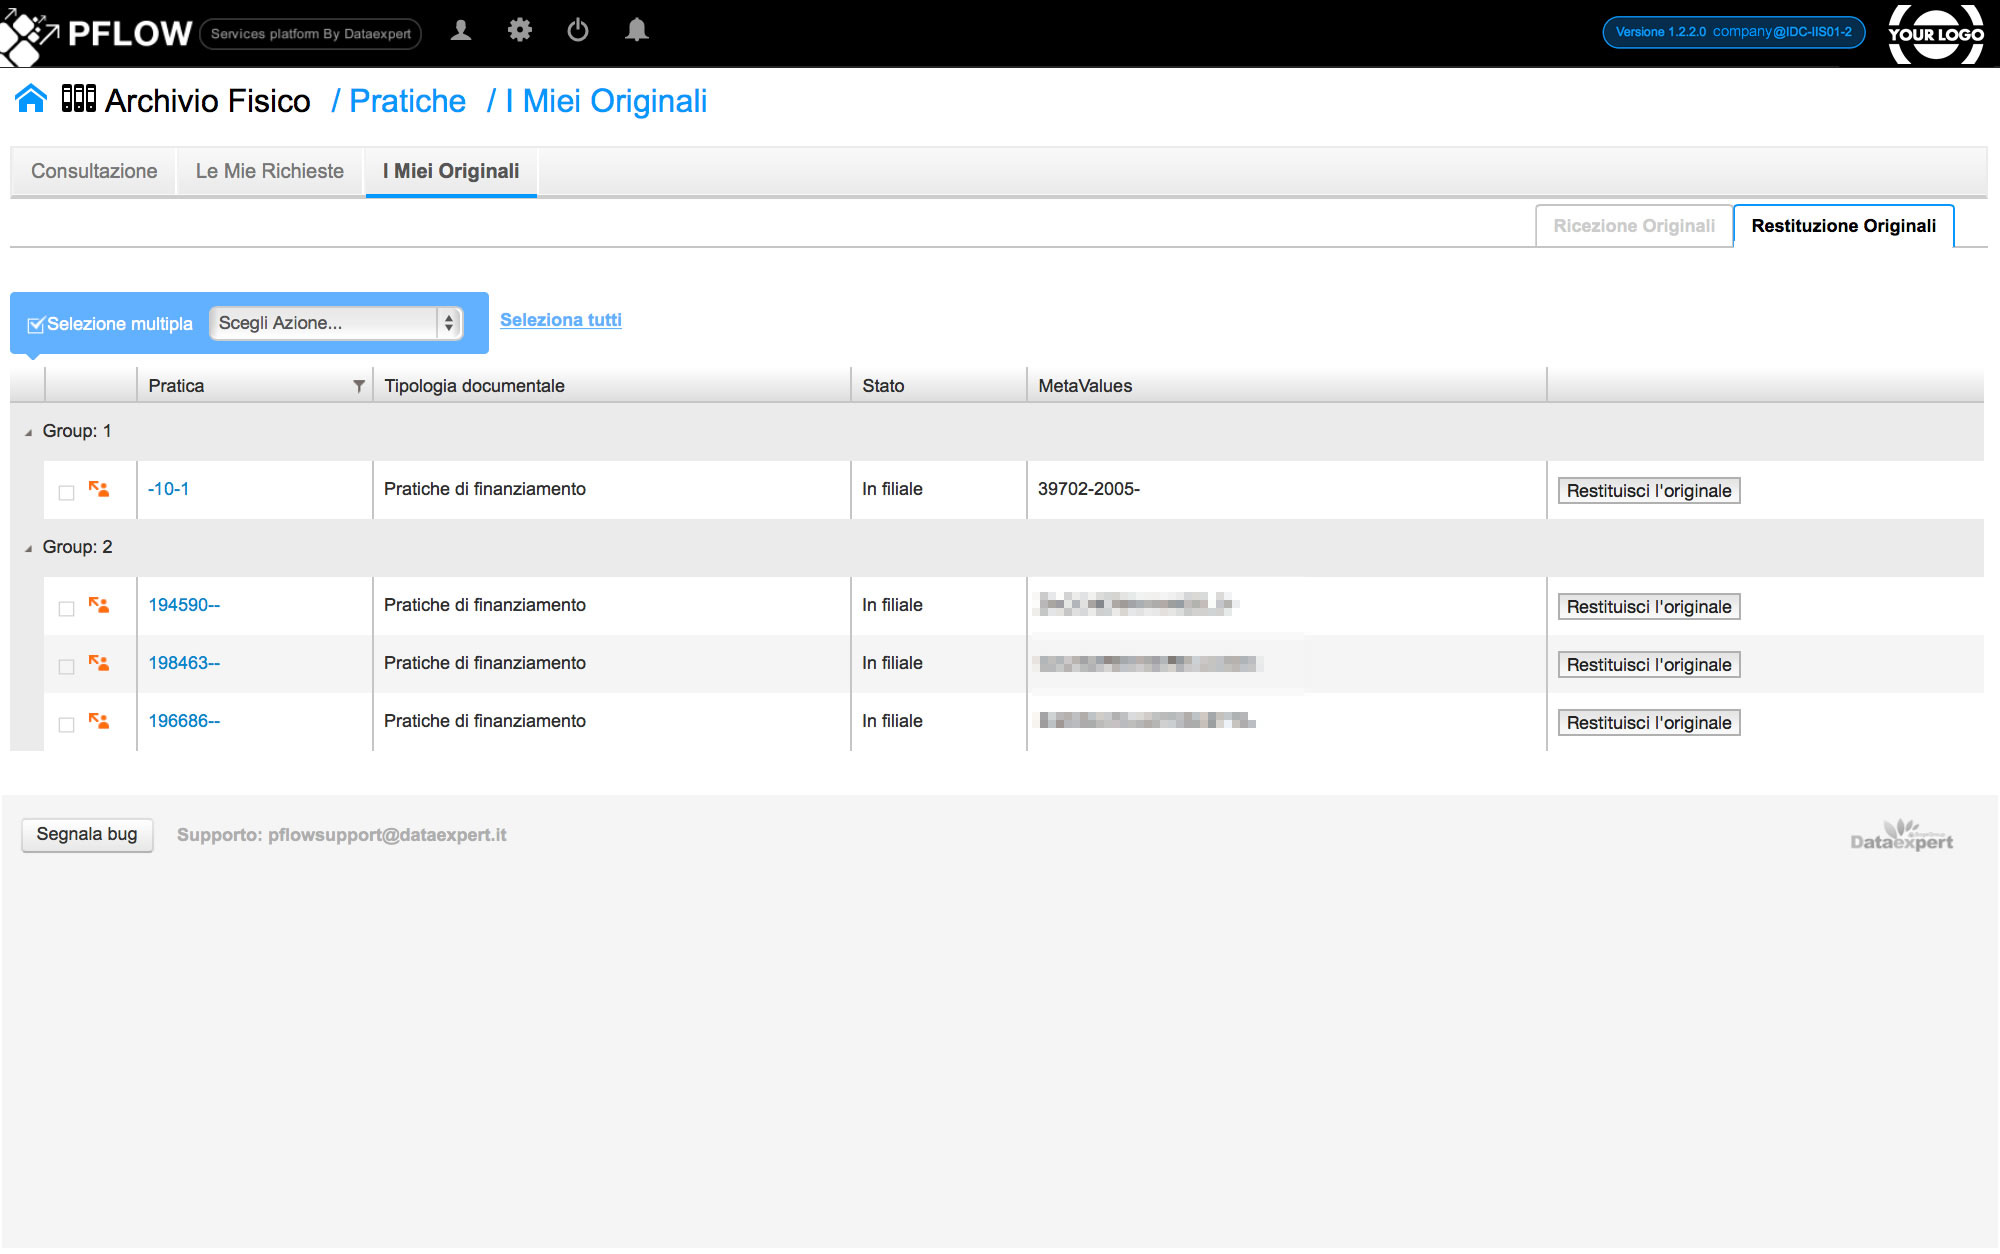Viewport: 2000px width, 1254px height.
Task: Click orange transfer icon for practice 196686--
Action: 99,721
